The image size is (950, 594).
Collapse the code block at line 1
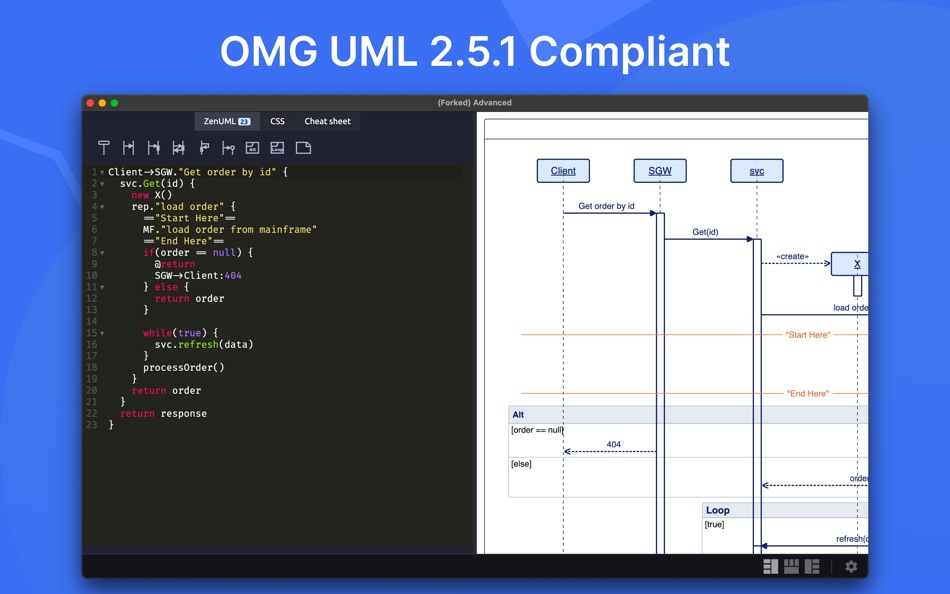[x=102, y=173]
